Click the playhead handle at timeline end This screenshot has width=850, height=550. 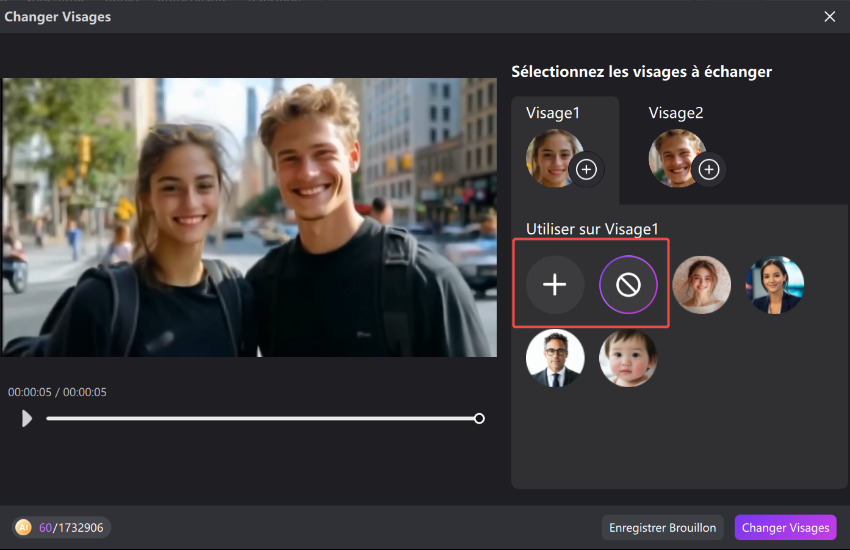(479, 419)
